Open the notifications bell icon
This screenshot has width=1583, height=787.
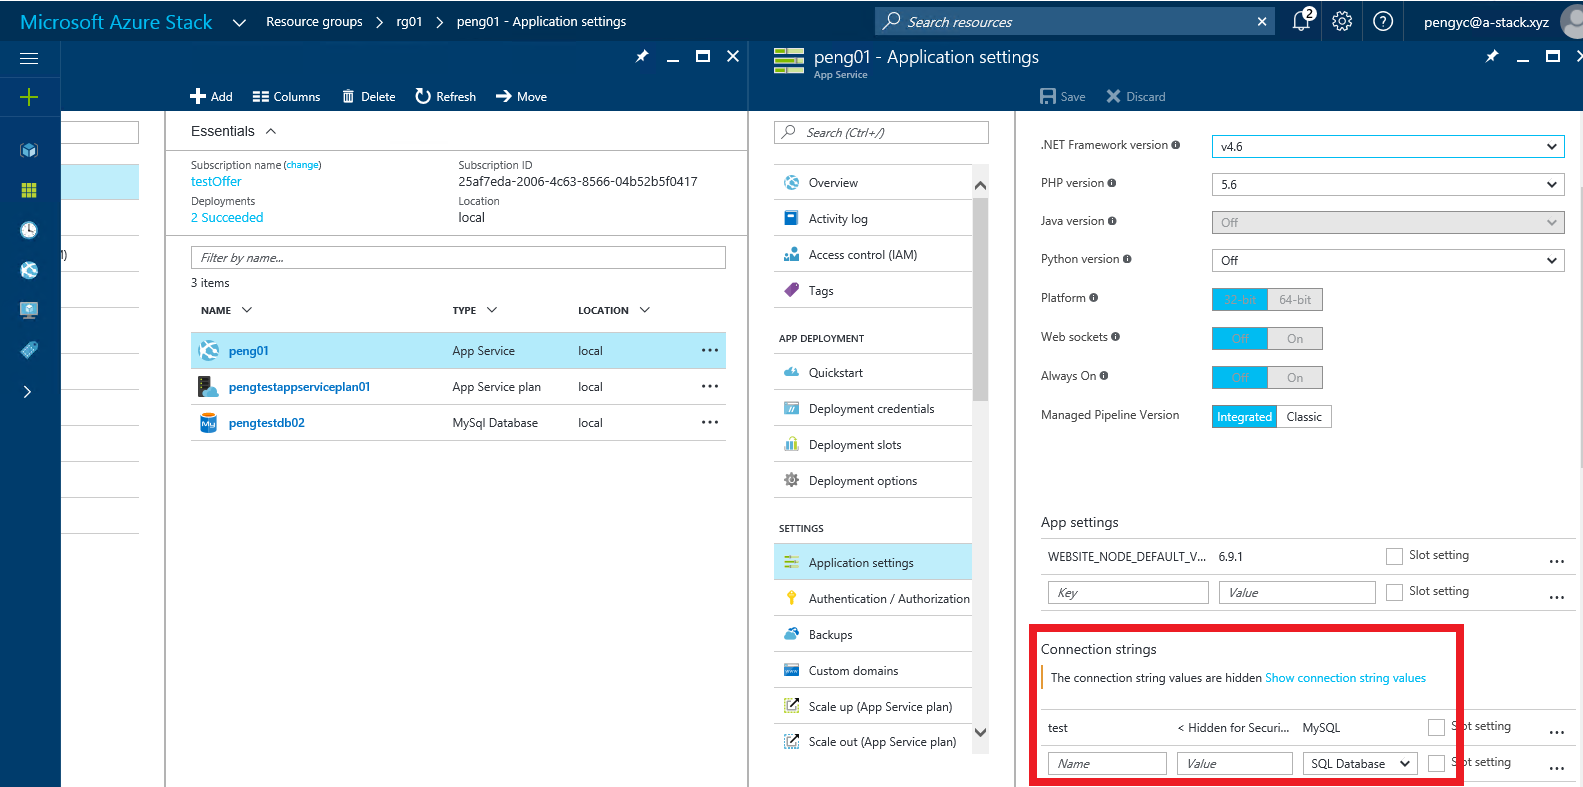[x=1302, y=21]
